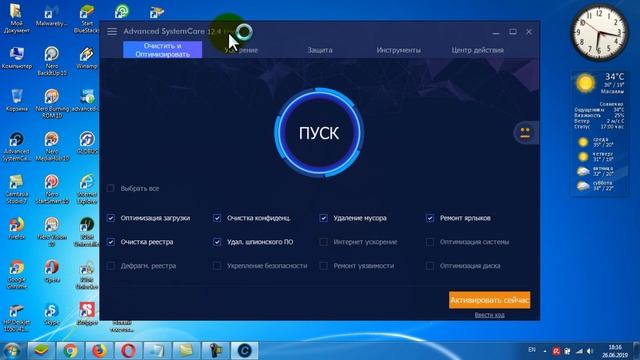Launch Internet Explorer from the desktop

tap(87, 189)
